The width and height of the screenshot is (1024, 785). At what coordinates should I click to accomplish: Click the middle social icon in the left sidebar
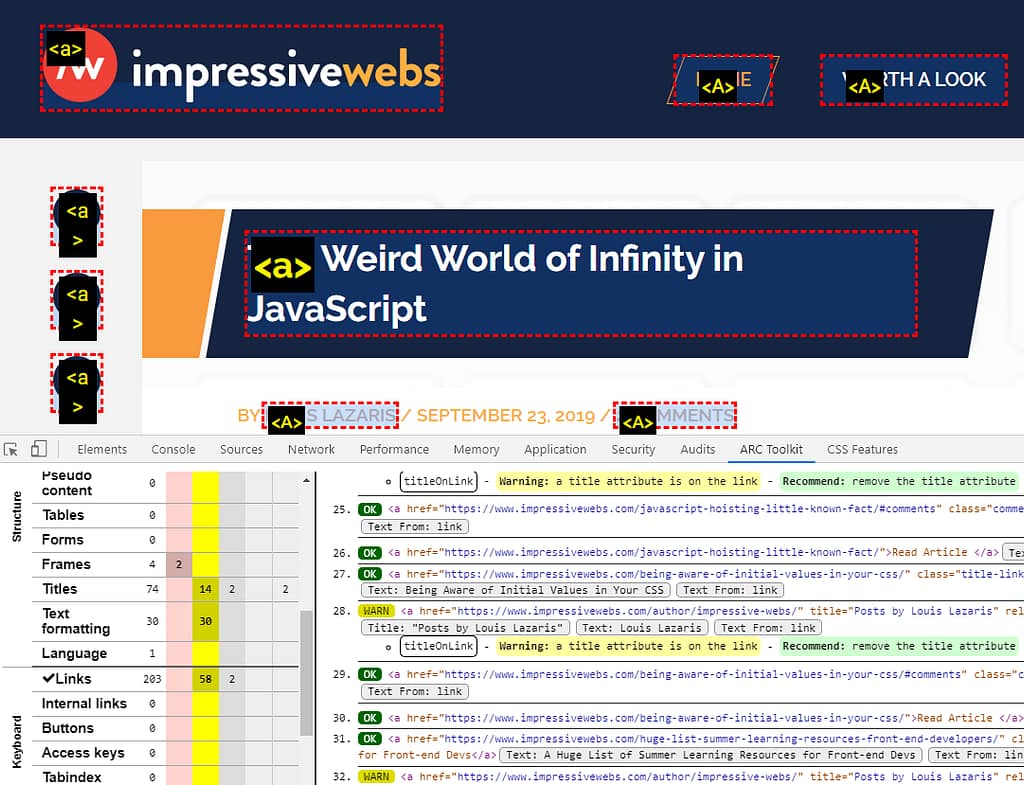click(x=77, y=304)
